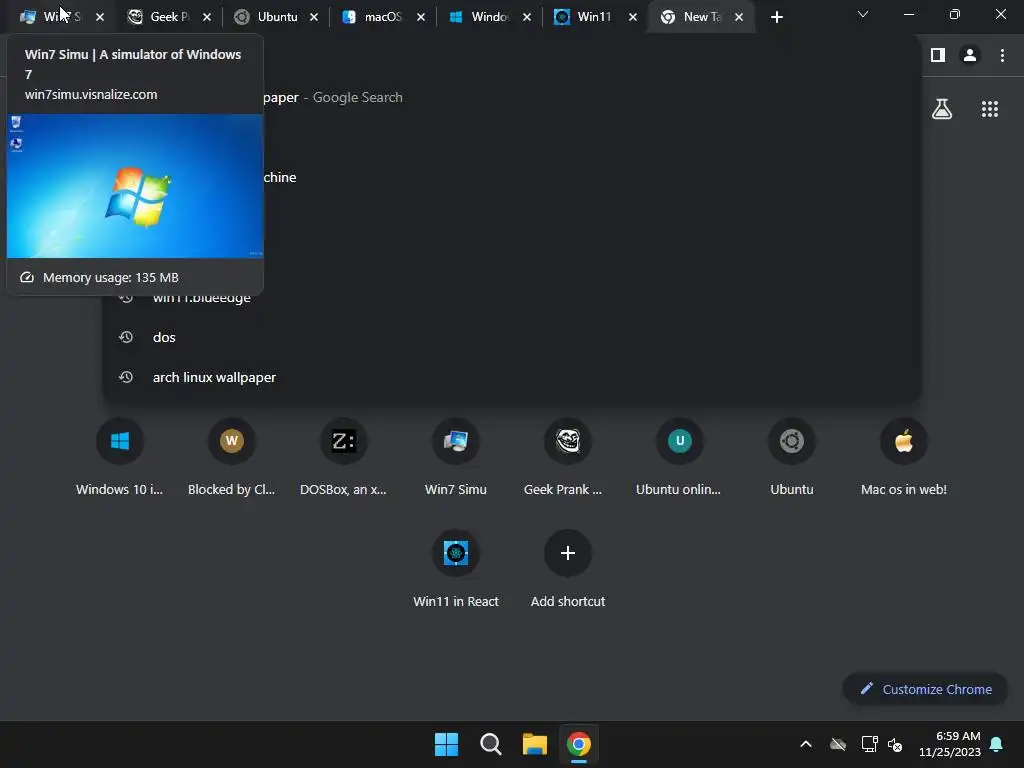
Task: Open the DOSBox shortcut
Action: [344, 458]
